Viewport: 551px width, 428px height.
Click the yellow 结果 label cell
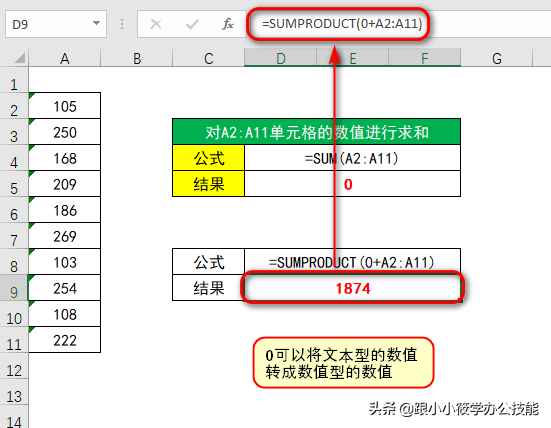pyautogui.click(x=208, y=184)
